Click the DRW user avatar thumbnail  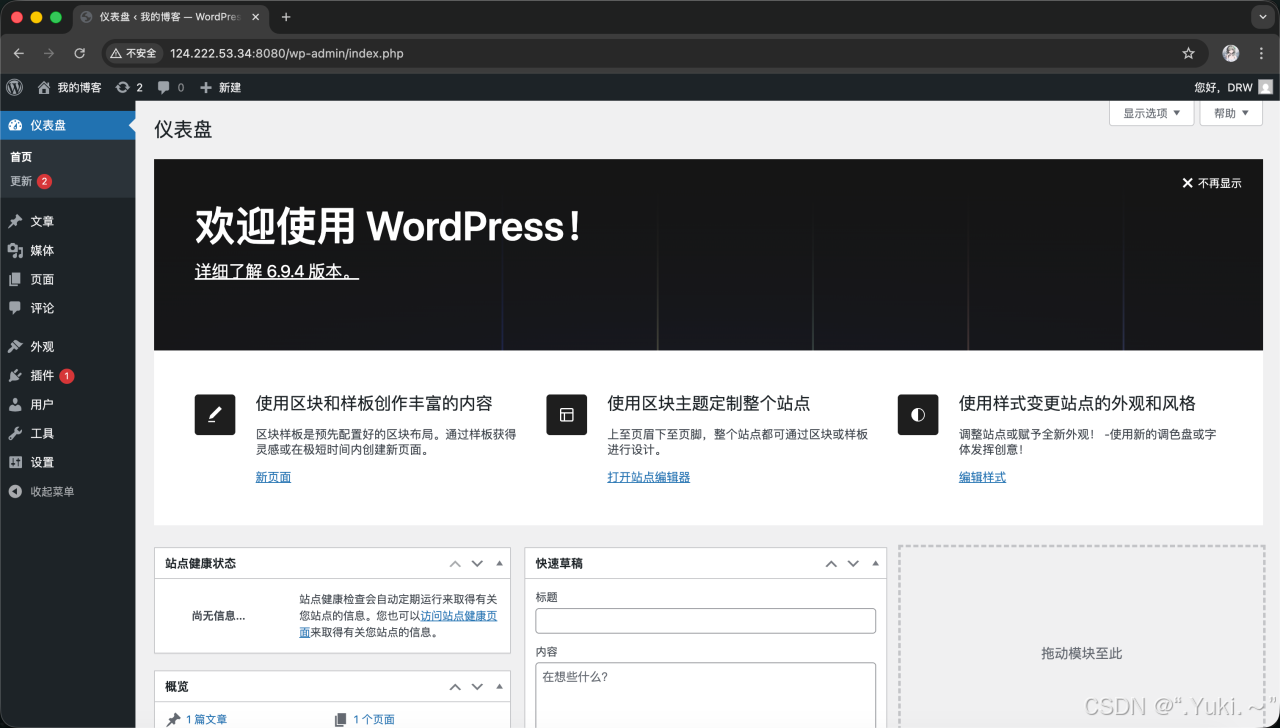[1265, 87]
